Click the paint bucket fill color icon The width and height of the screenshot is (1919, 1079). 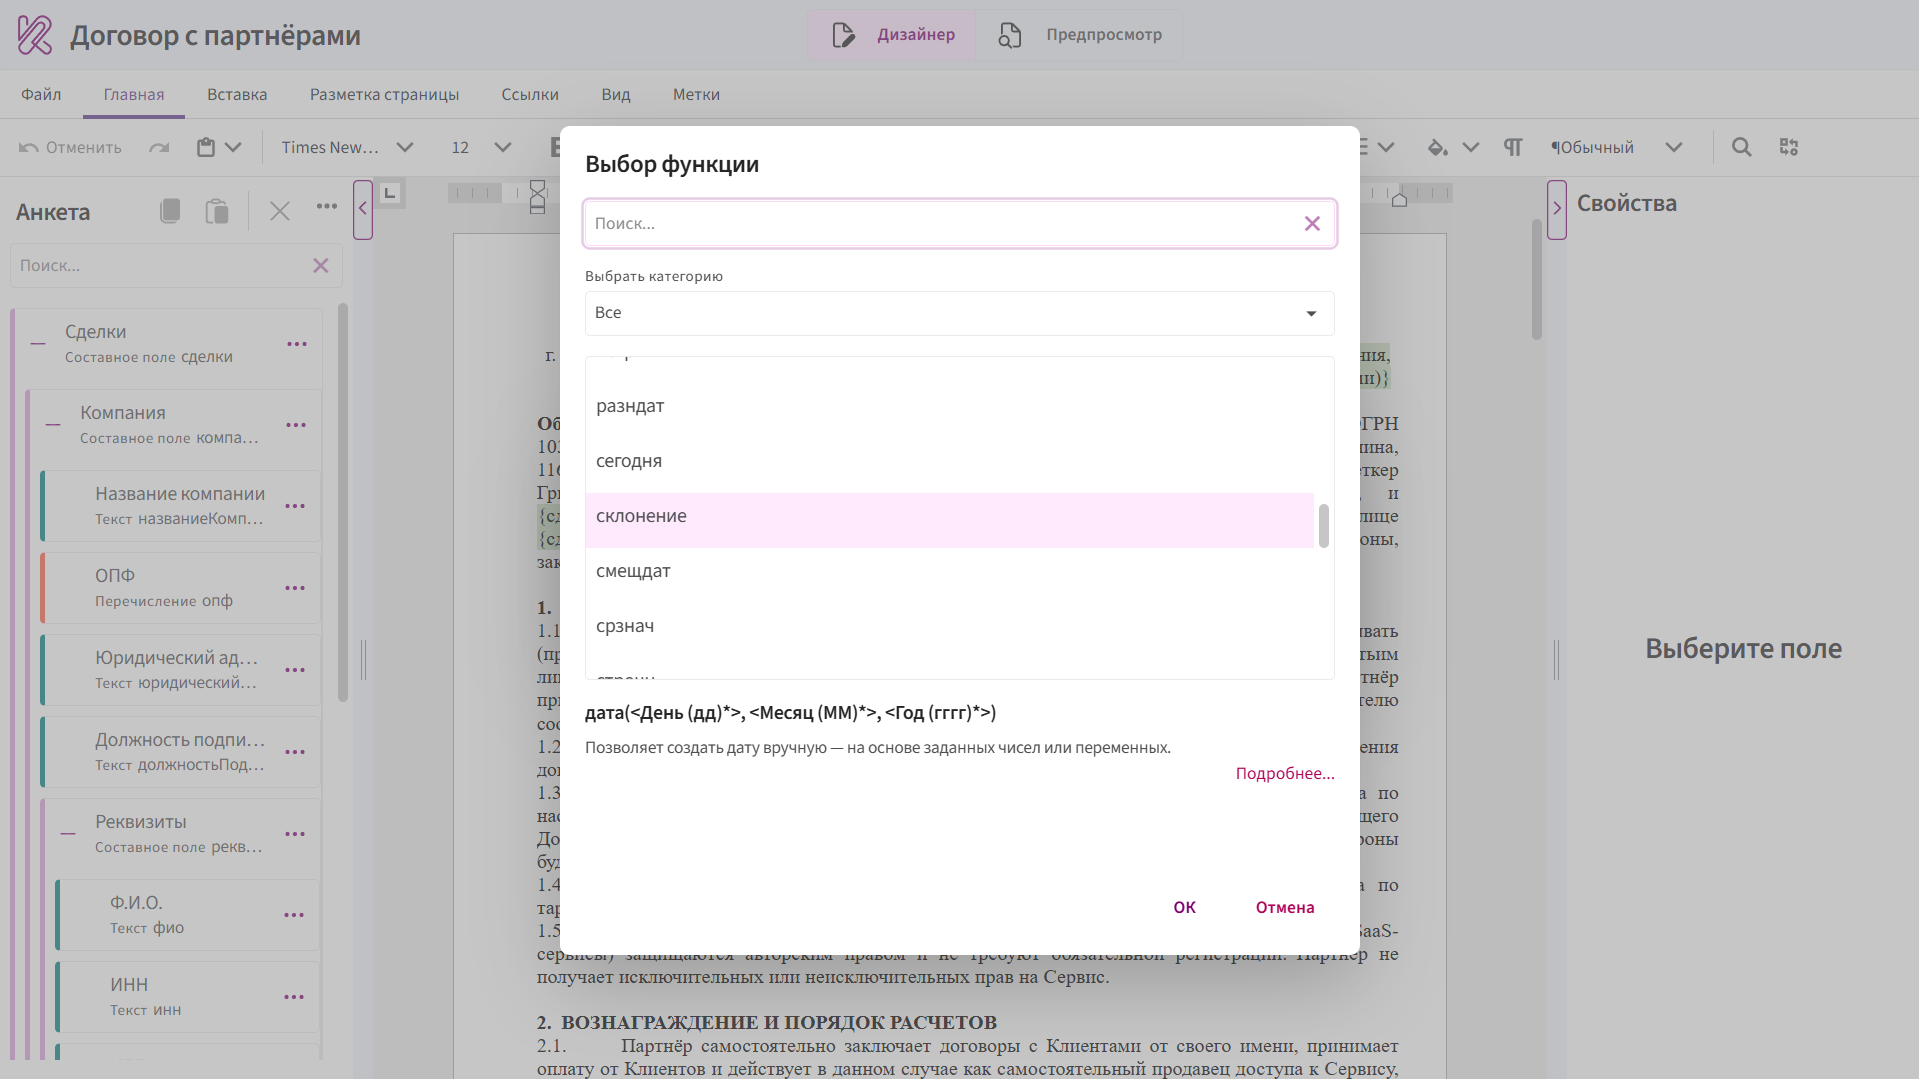(1437, 148)
